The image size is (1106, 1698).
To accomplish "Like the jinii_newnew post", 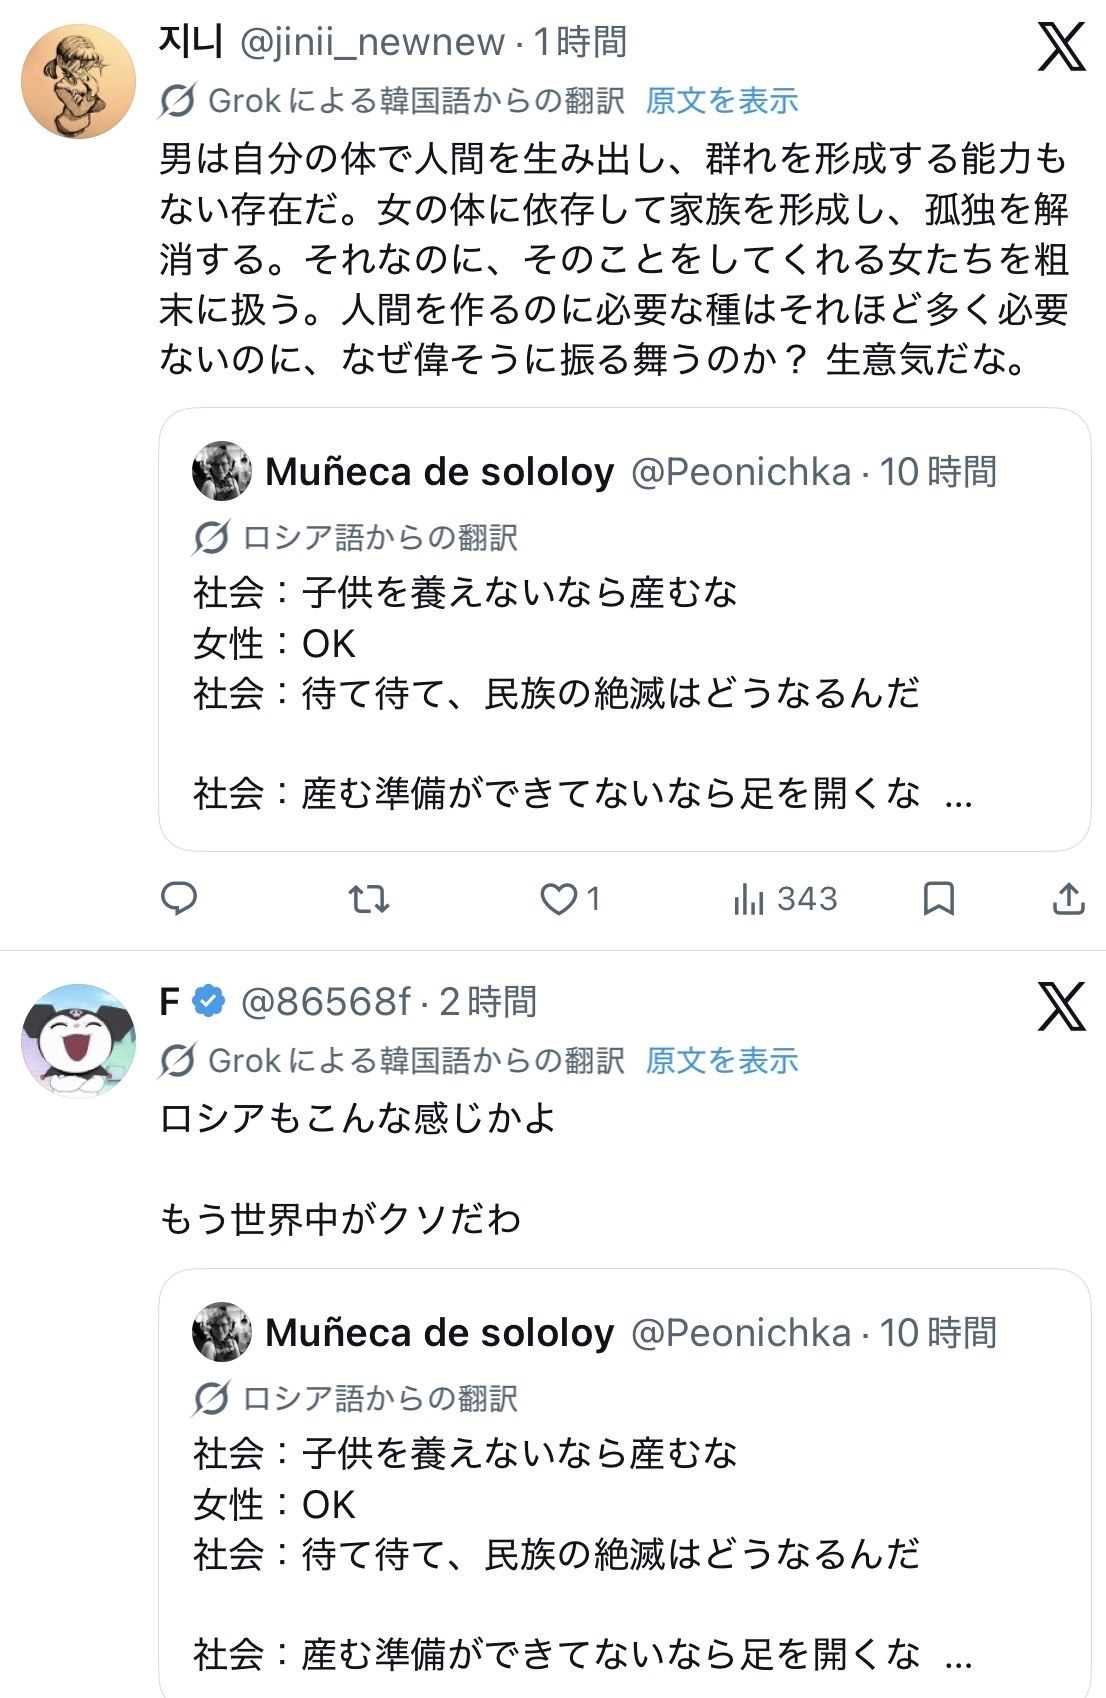I will pyautogui.click(x=559, y=899).
